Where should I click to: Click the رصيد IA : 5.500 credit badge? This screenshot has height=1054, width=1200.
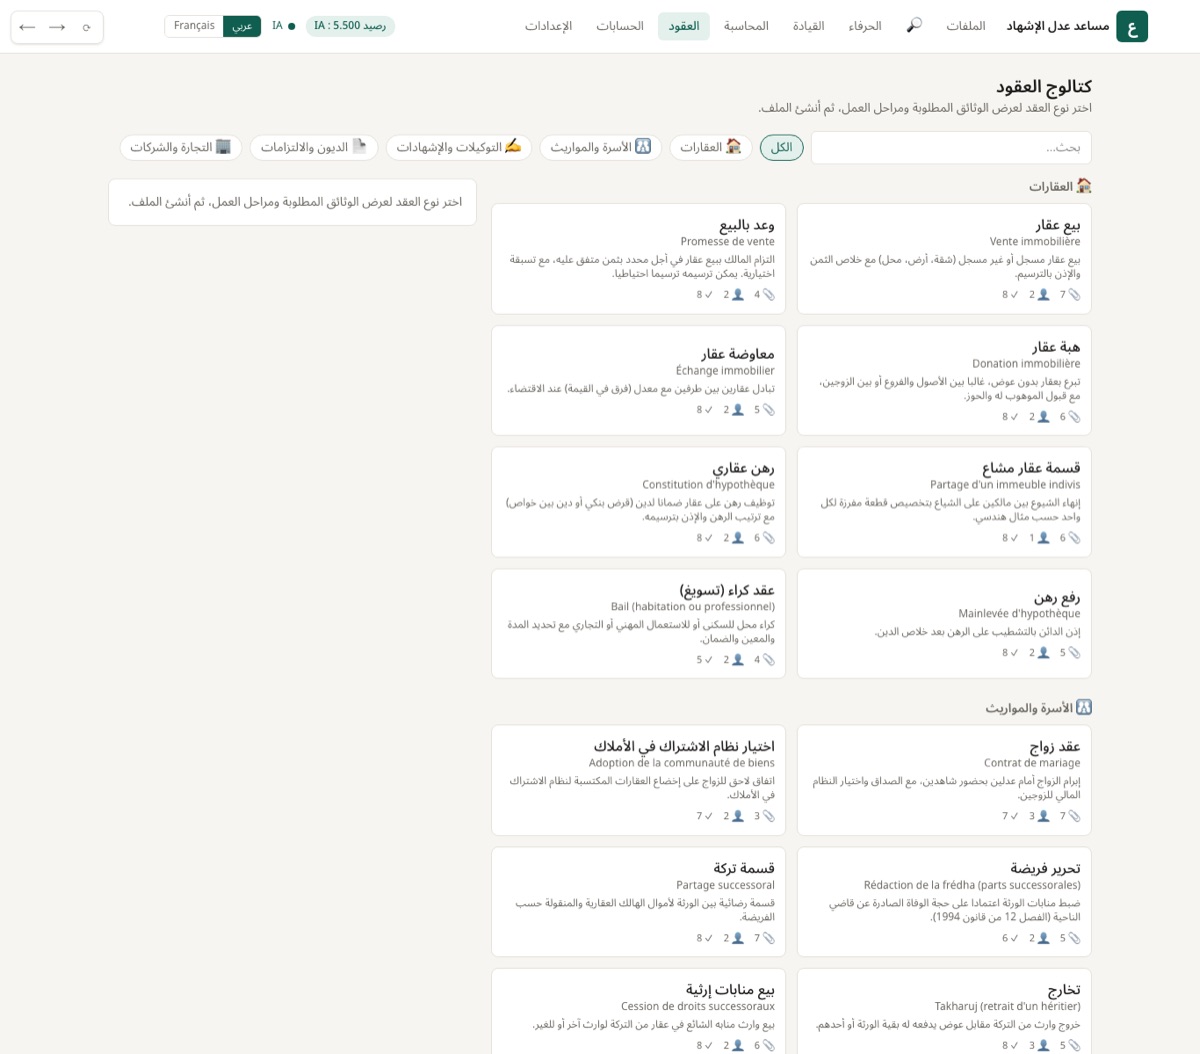pyautogui.click(x=350, y=26)
